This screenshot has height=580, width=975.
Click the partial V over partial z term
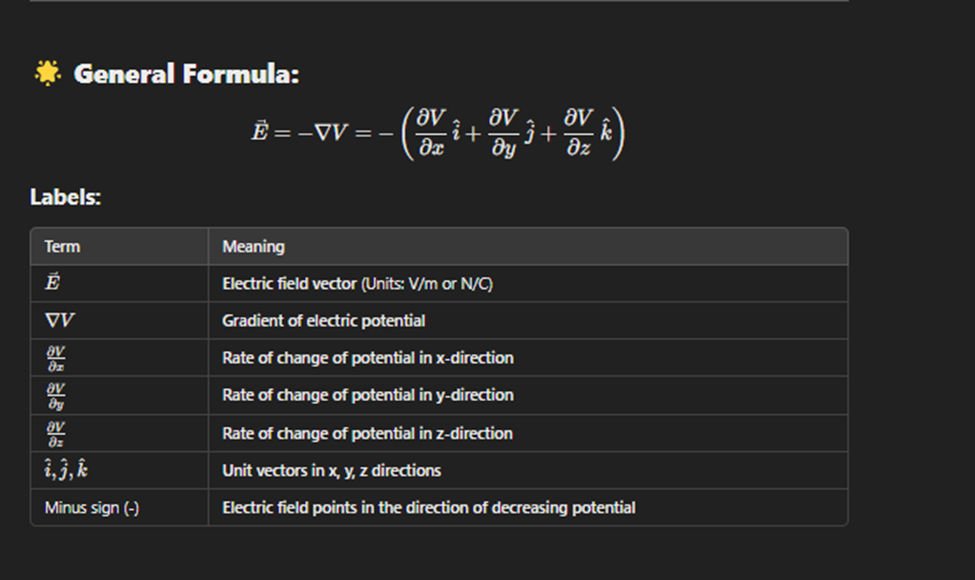[56, 434]
